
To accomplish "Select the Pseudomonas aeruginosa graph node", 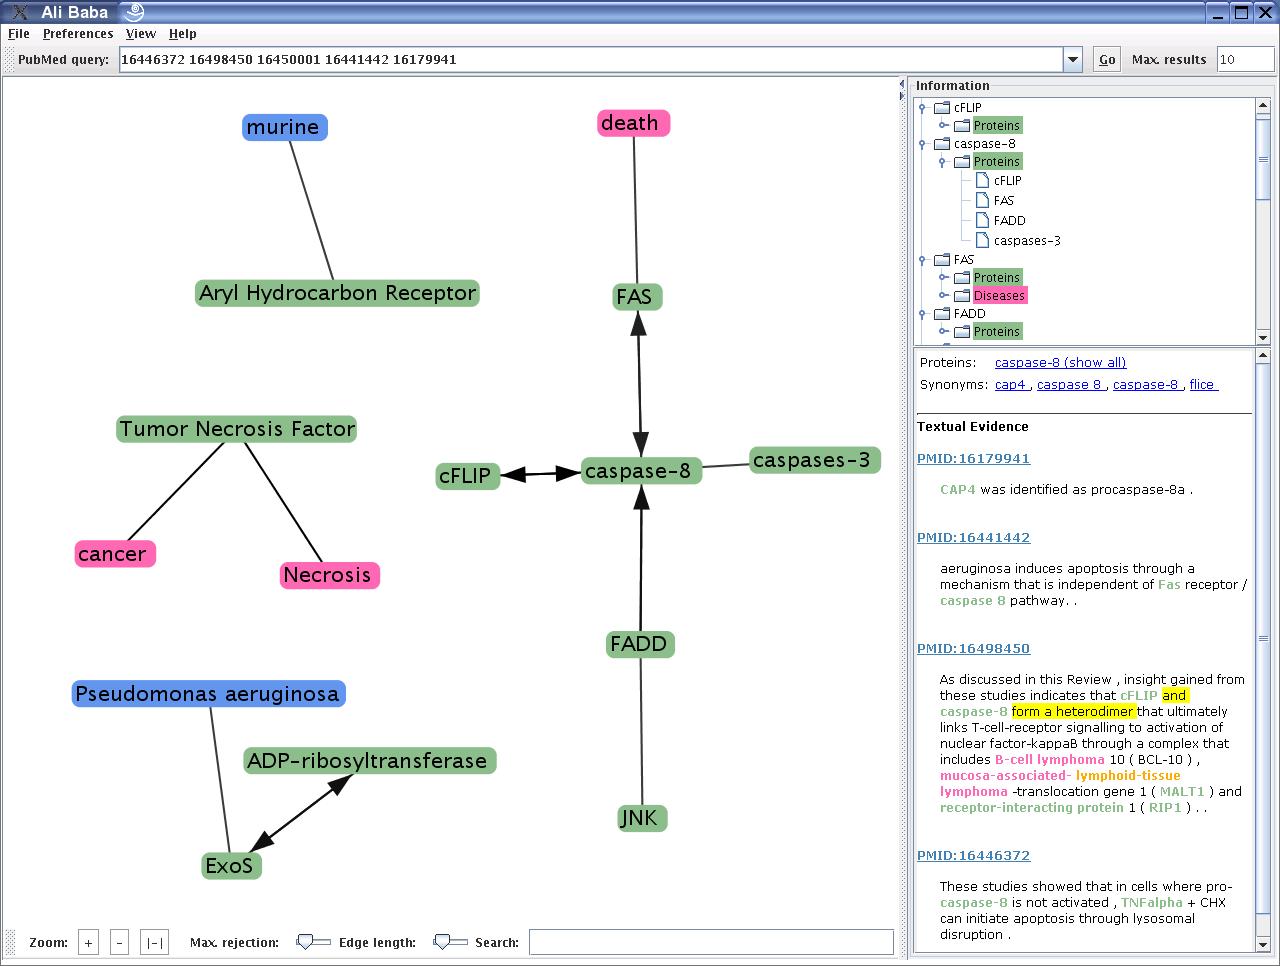I will (x=207, y=694).
